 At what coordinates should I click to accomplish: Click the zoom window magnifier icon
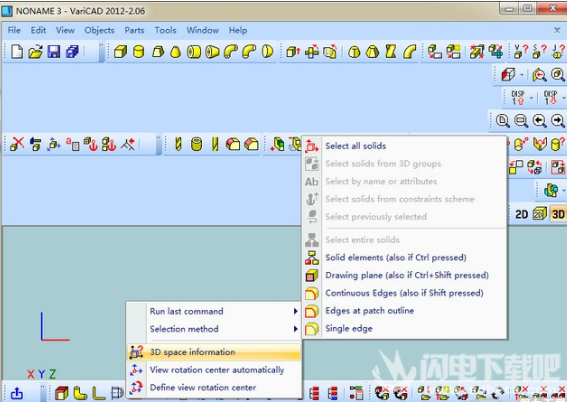[x=521, y=120]
